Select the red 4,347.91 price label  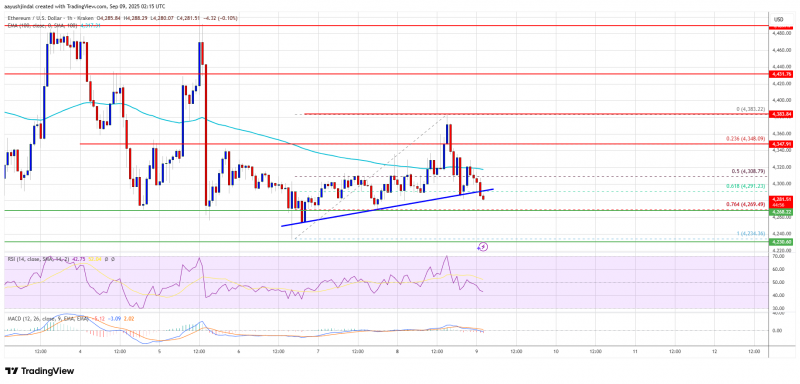[x=781, y=145]
